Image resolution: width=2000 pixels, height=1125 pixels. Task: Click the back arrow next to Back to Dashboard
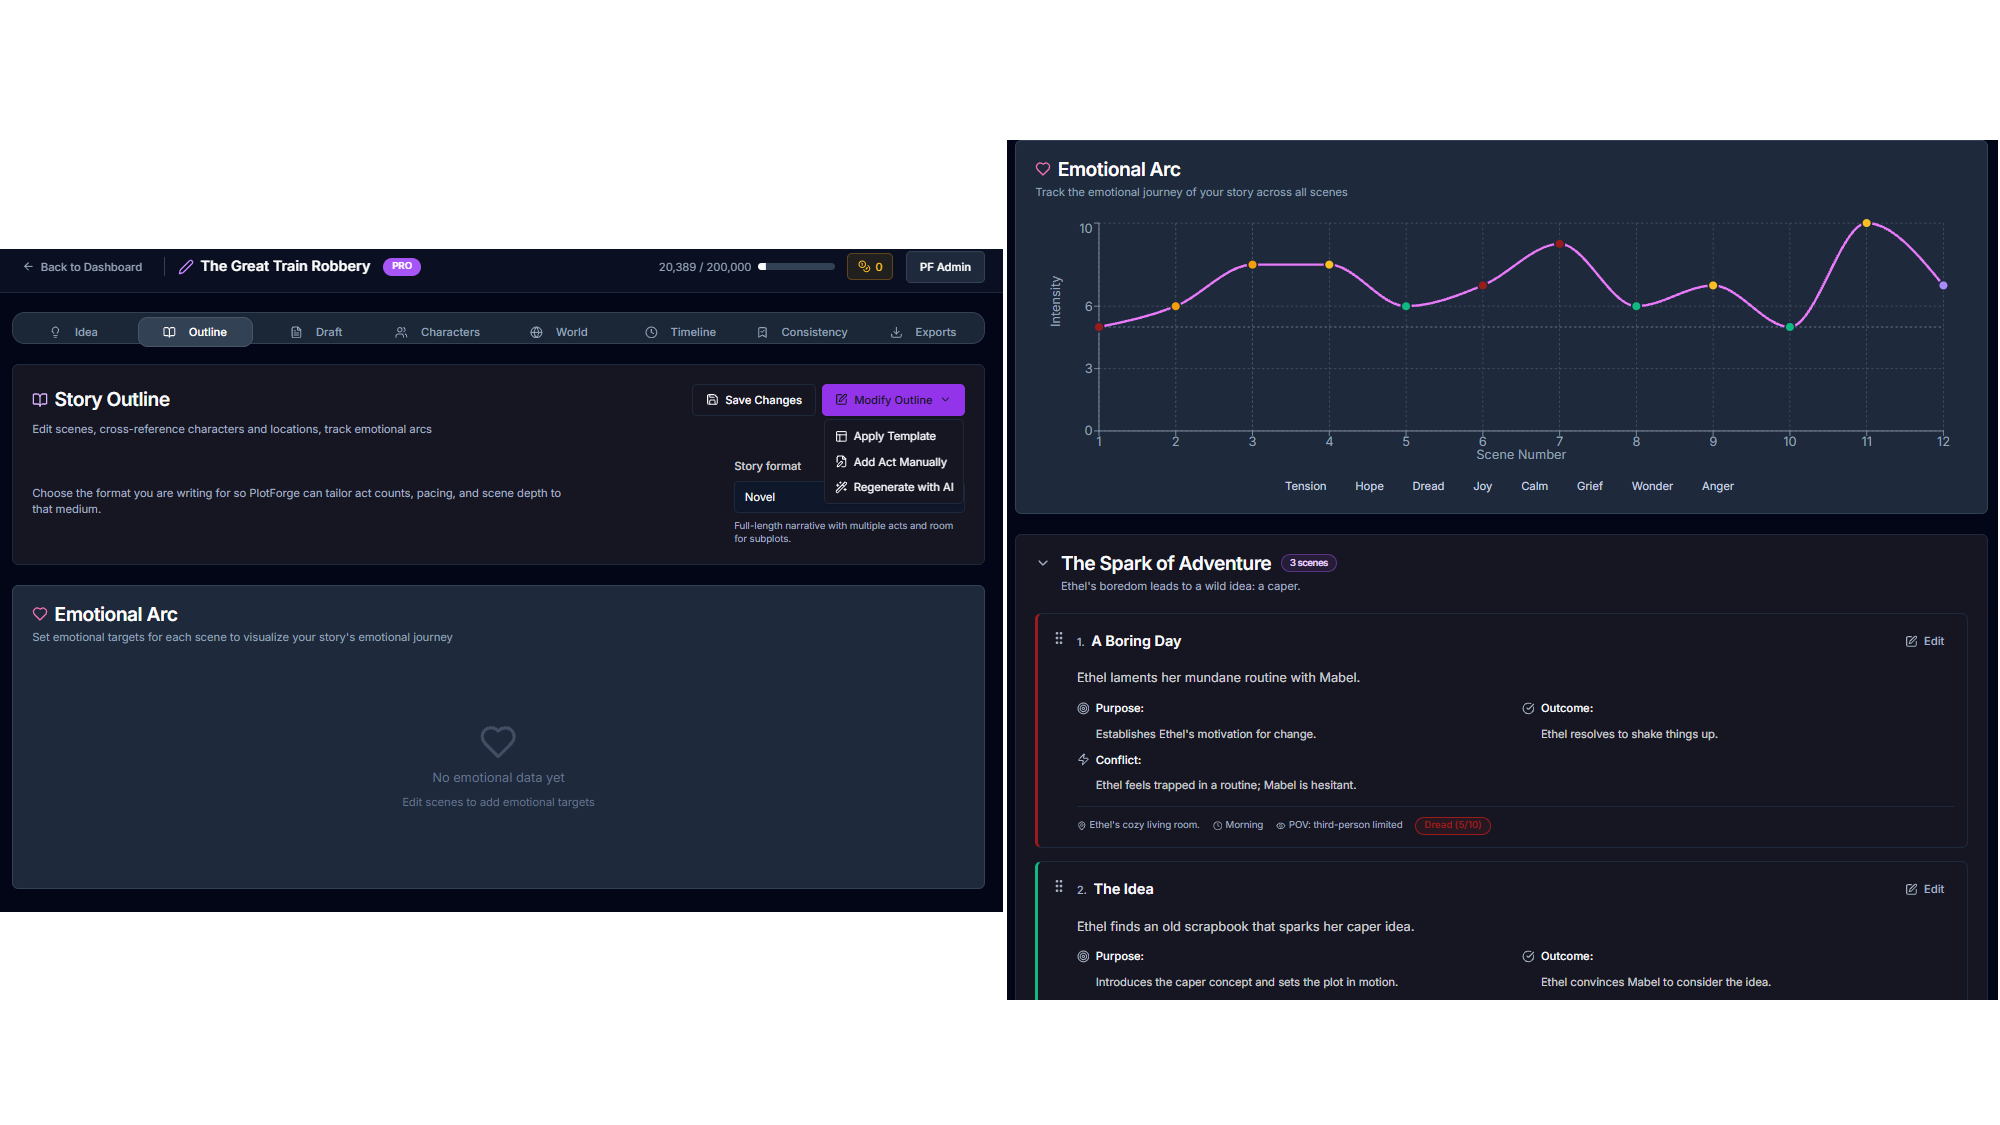click(28, 266)
